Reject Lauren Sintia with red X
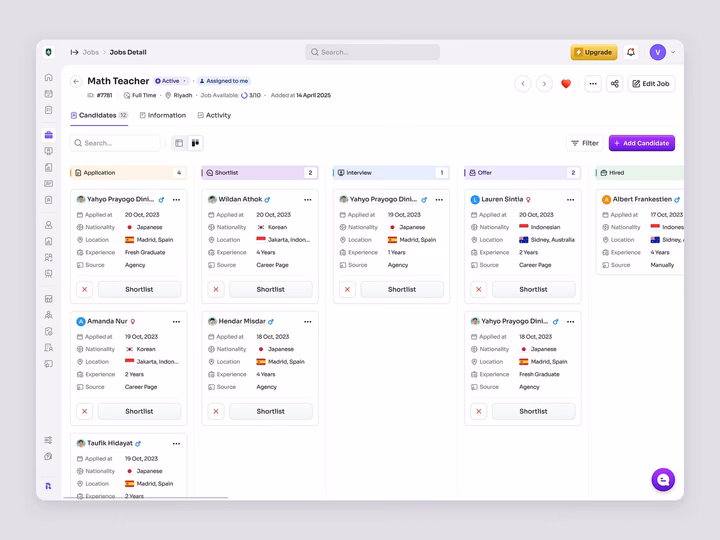The width and height of the screenshot is (720, 540). [x=478, y=289]
